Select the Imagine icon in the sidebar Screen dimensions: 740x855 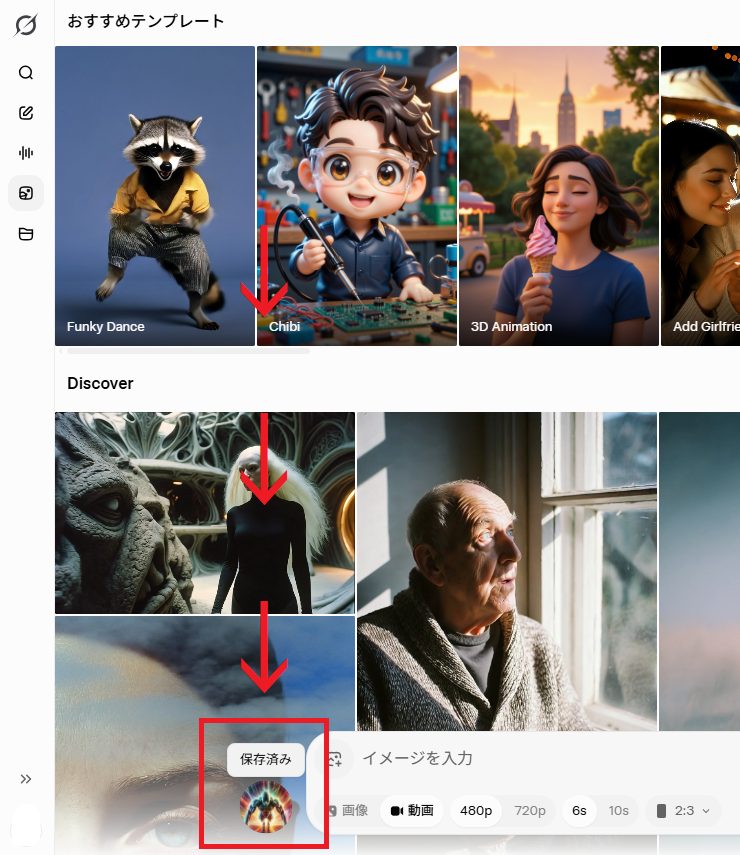(26, 193)
